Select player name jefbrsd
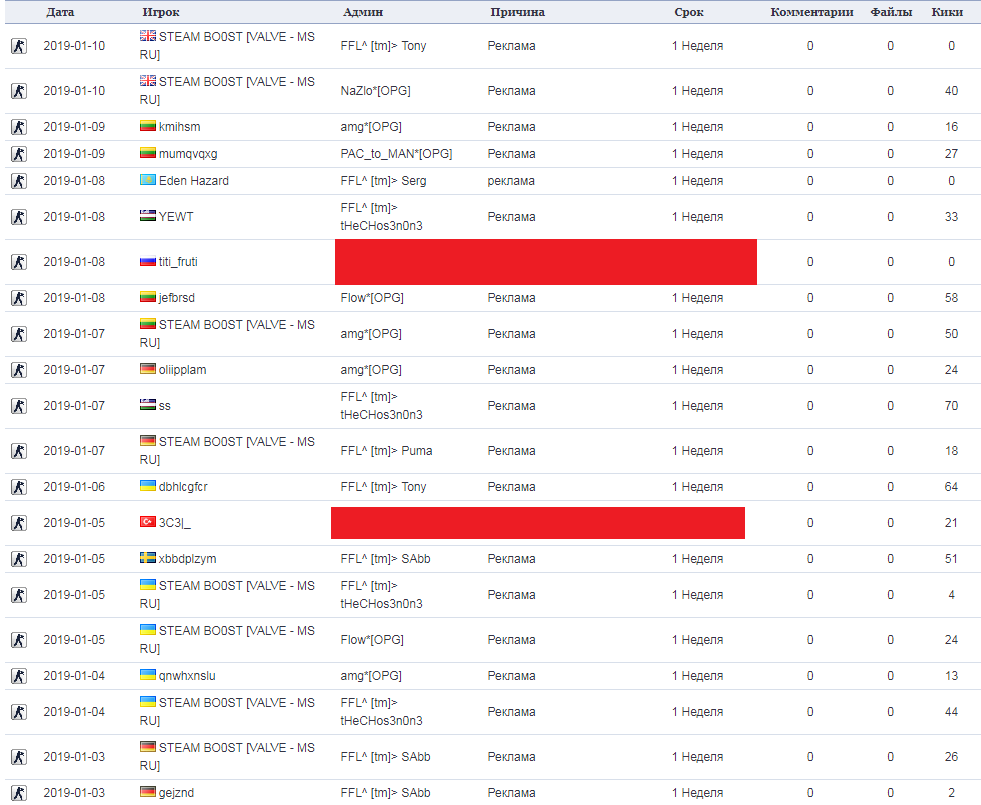This screenshot has height=805, width=981. (177, 298)
